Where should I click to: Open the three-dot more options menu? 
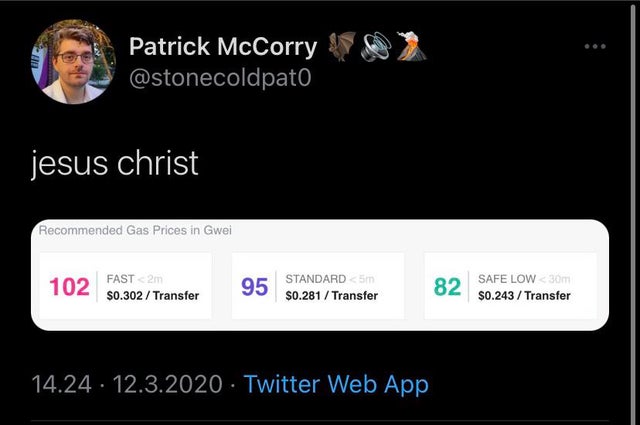click(x=595, y=47)
